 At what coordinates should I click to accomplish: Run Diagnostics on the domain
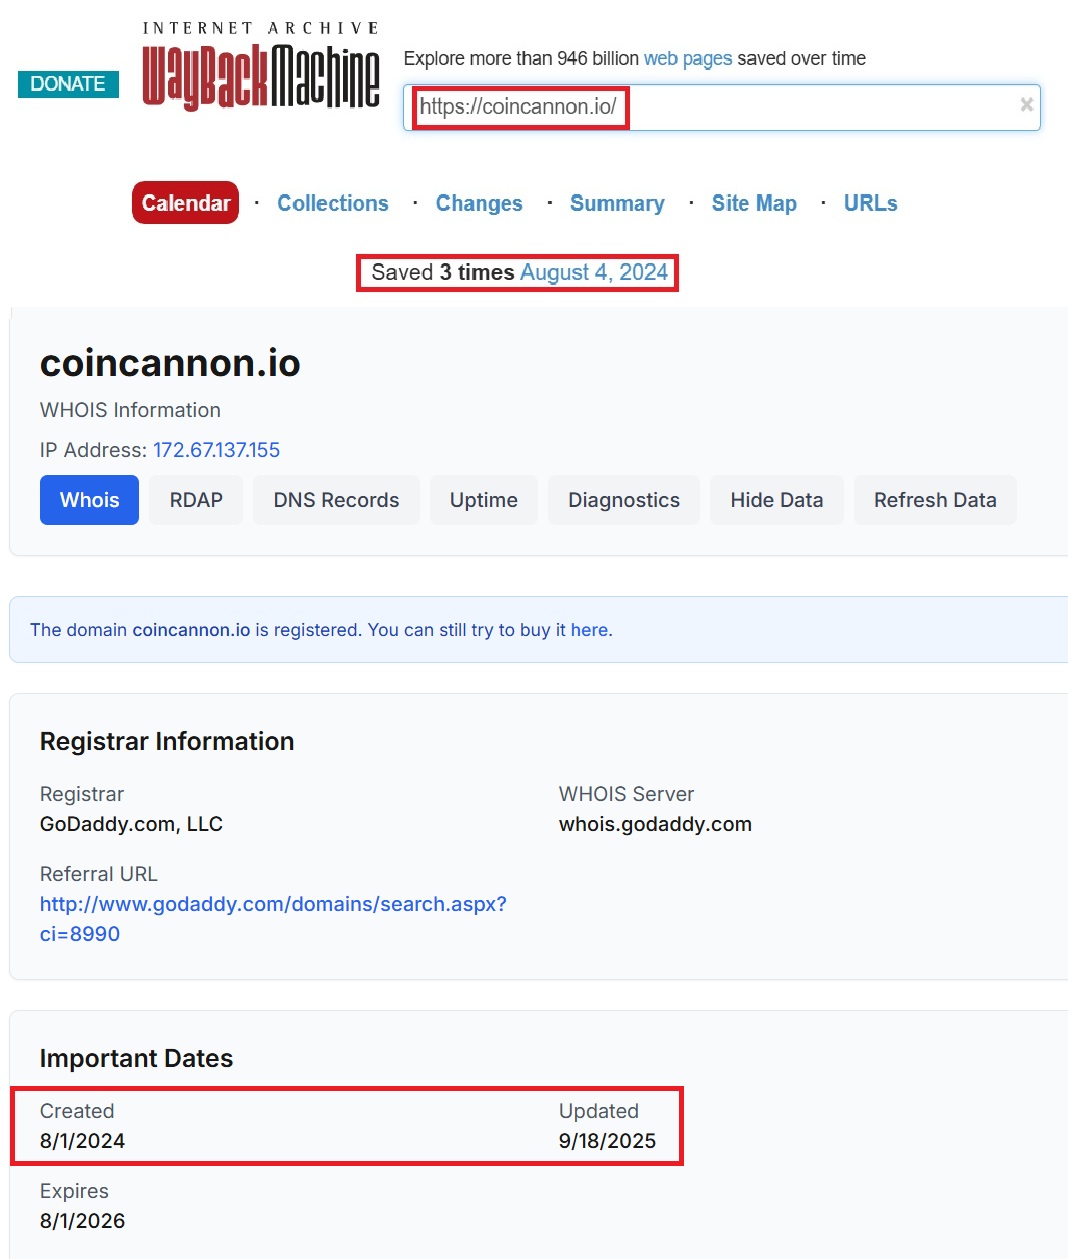(624, 500)
